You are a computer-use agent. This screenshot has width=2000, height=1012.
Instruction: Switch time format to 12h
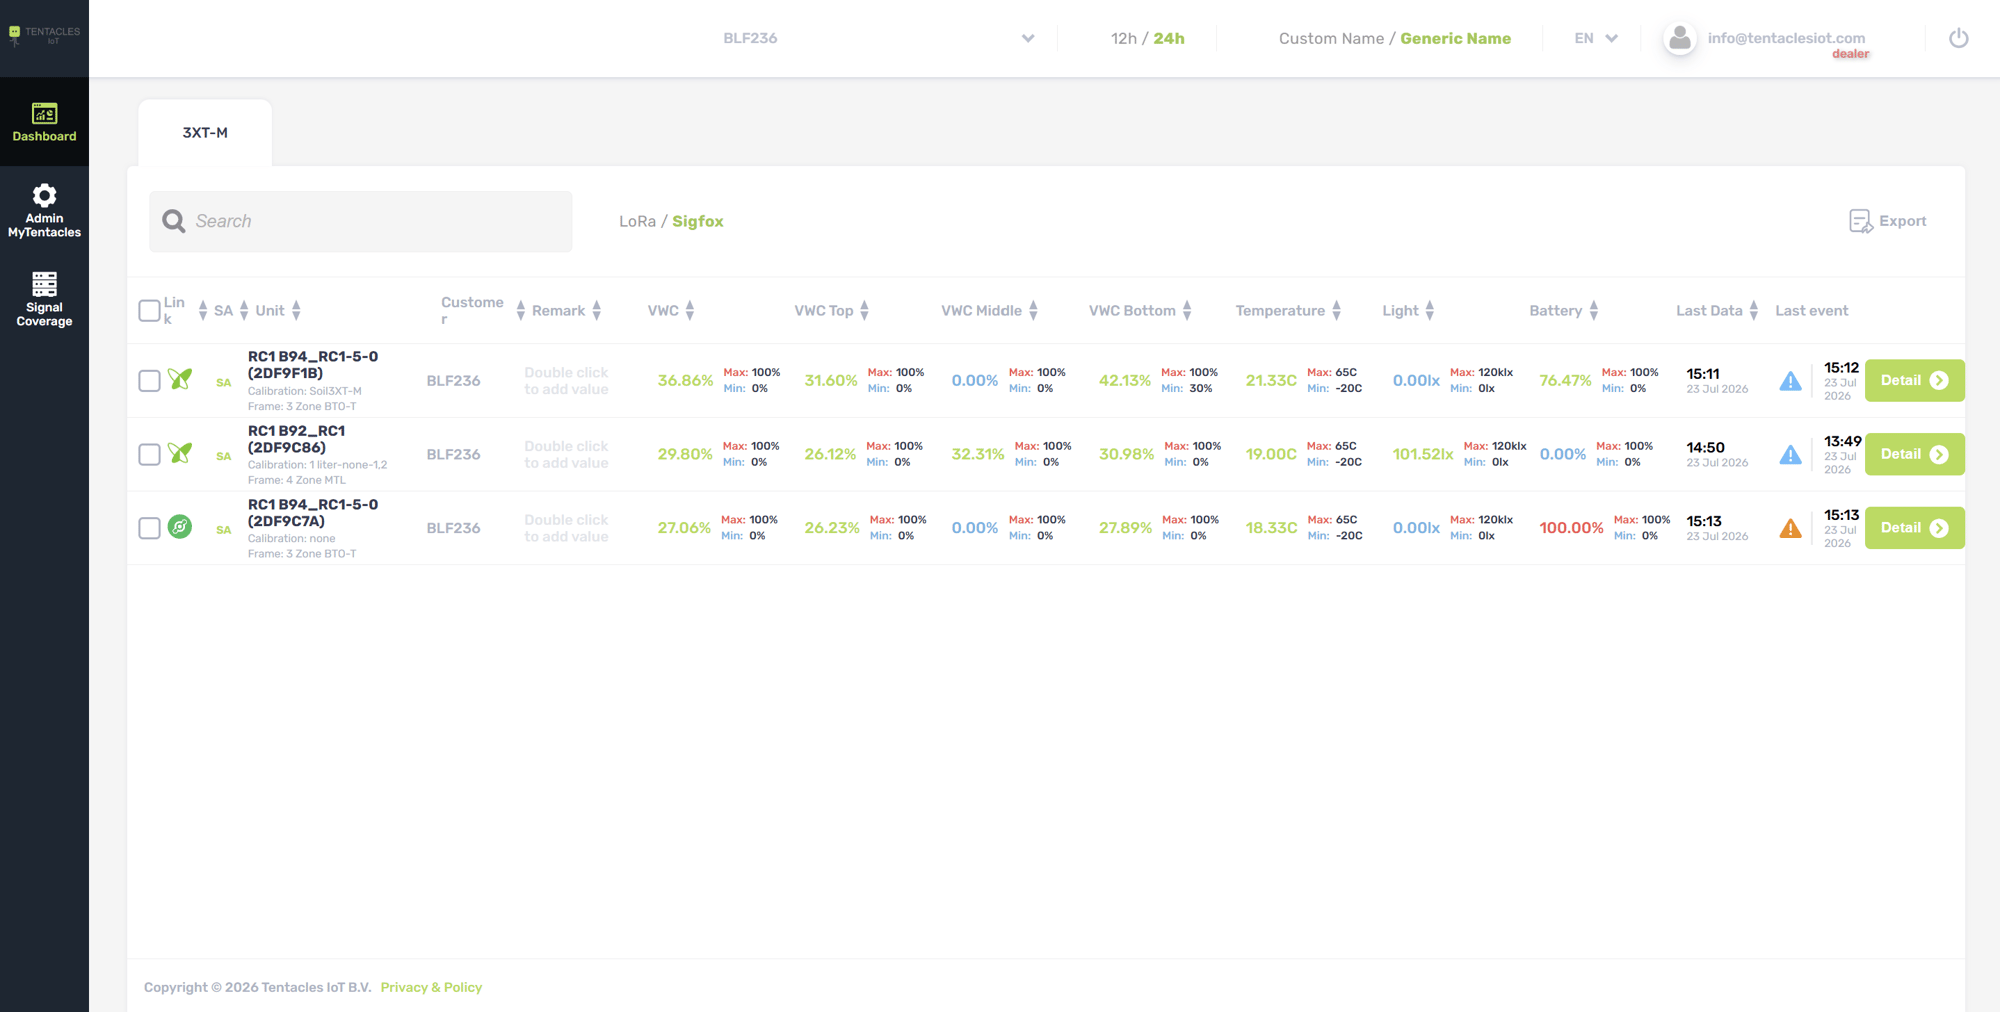[x=1123, y=38]
